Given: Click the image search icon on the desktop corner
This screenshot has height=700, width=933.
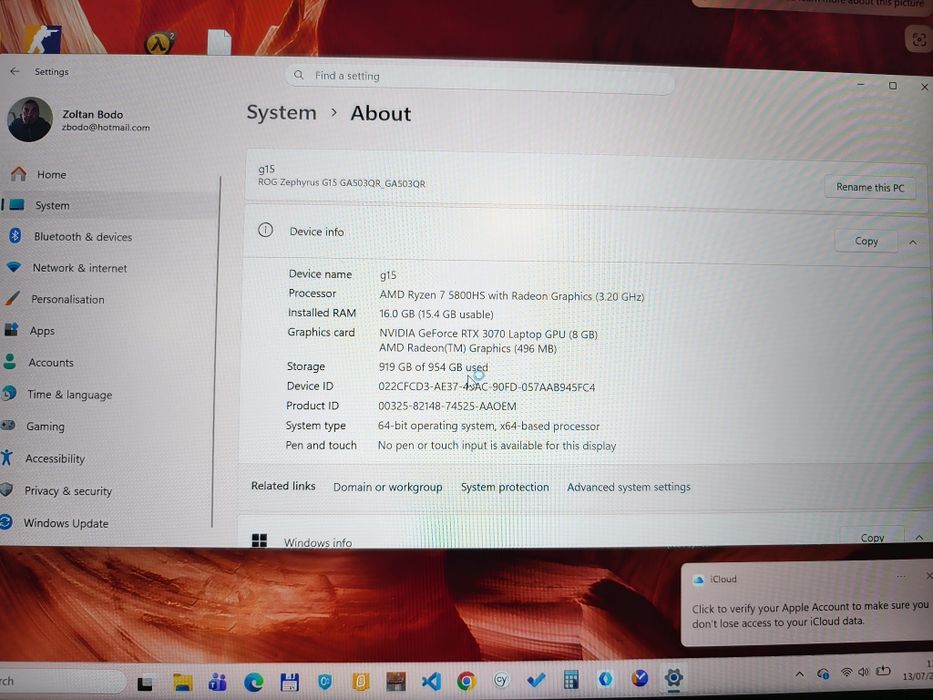Looking at the screenshot, I should (919, 39).
